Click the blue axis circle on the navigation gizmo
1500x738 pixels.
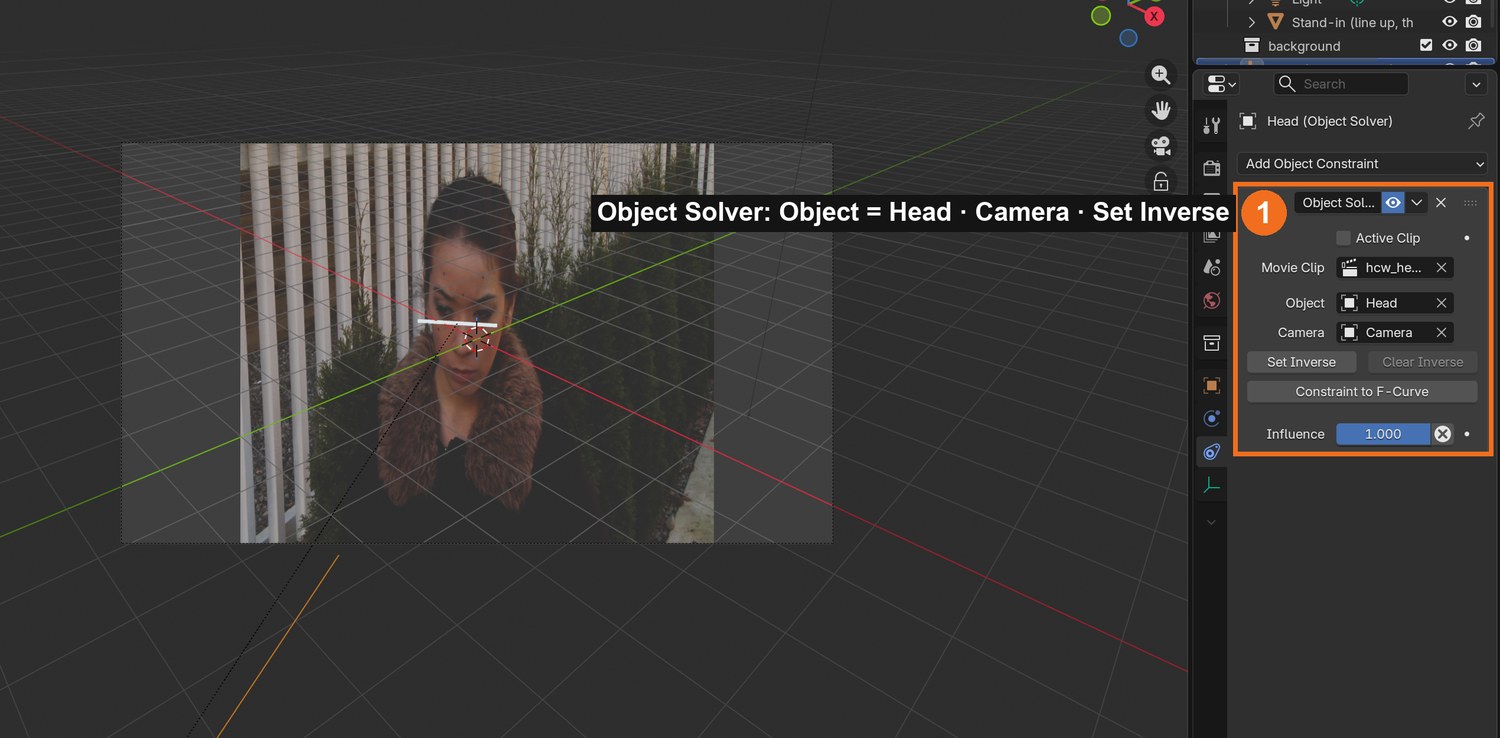point(1128,38)
